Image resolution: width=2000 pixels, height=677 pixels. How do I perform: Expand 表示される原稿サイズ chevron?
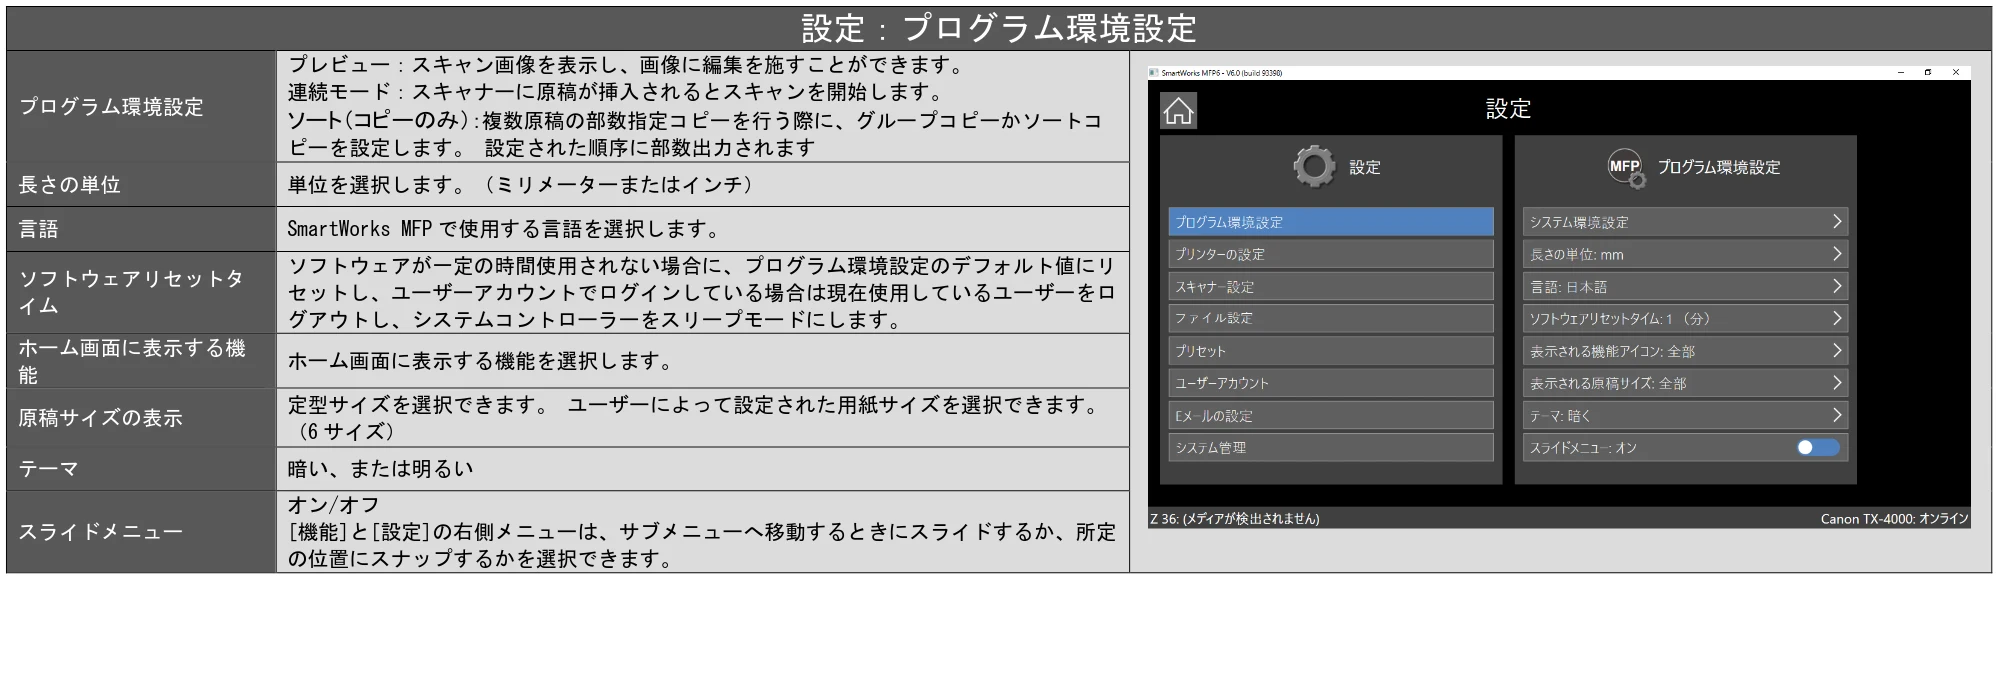point(1836,383)
